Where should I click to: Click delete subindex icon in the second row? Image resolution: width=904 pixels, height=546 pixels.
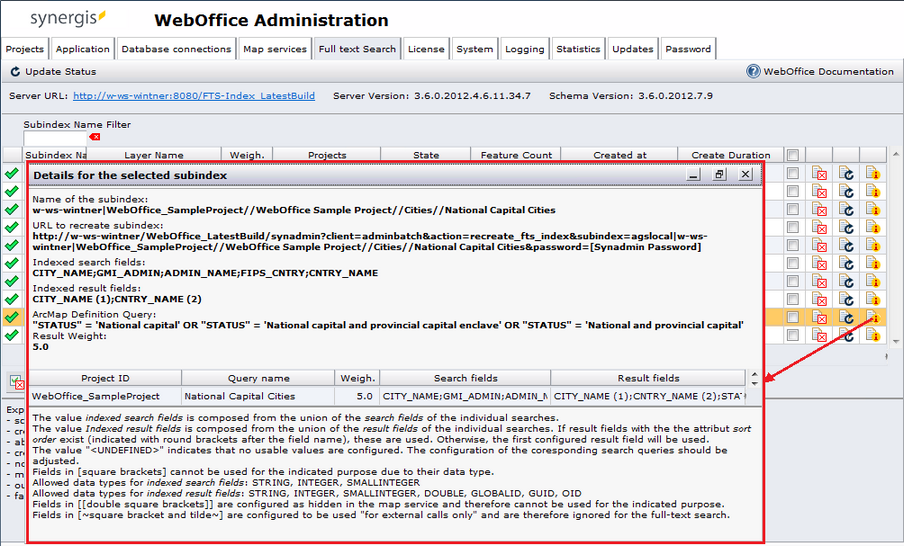(x=819, y=191)
